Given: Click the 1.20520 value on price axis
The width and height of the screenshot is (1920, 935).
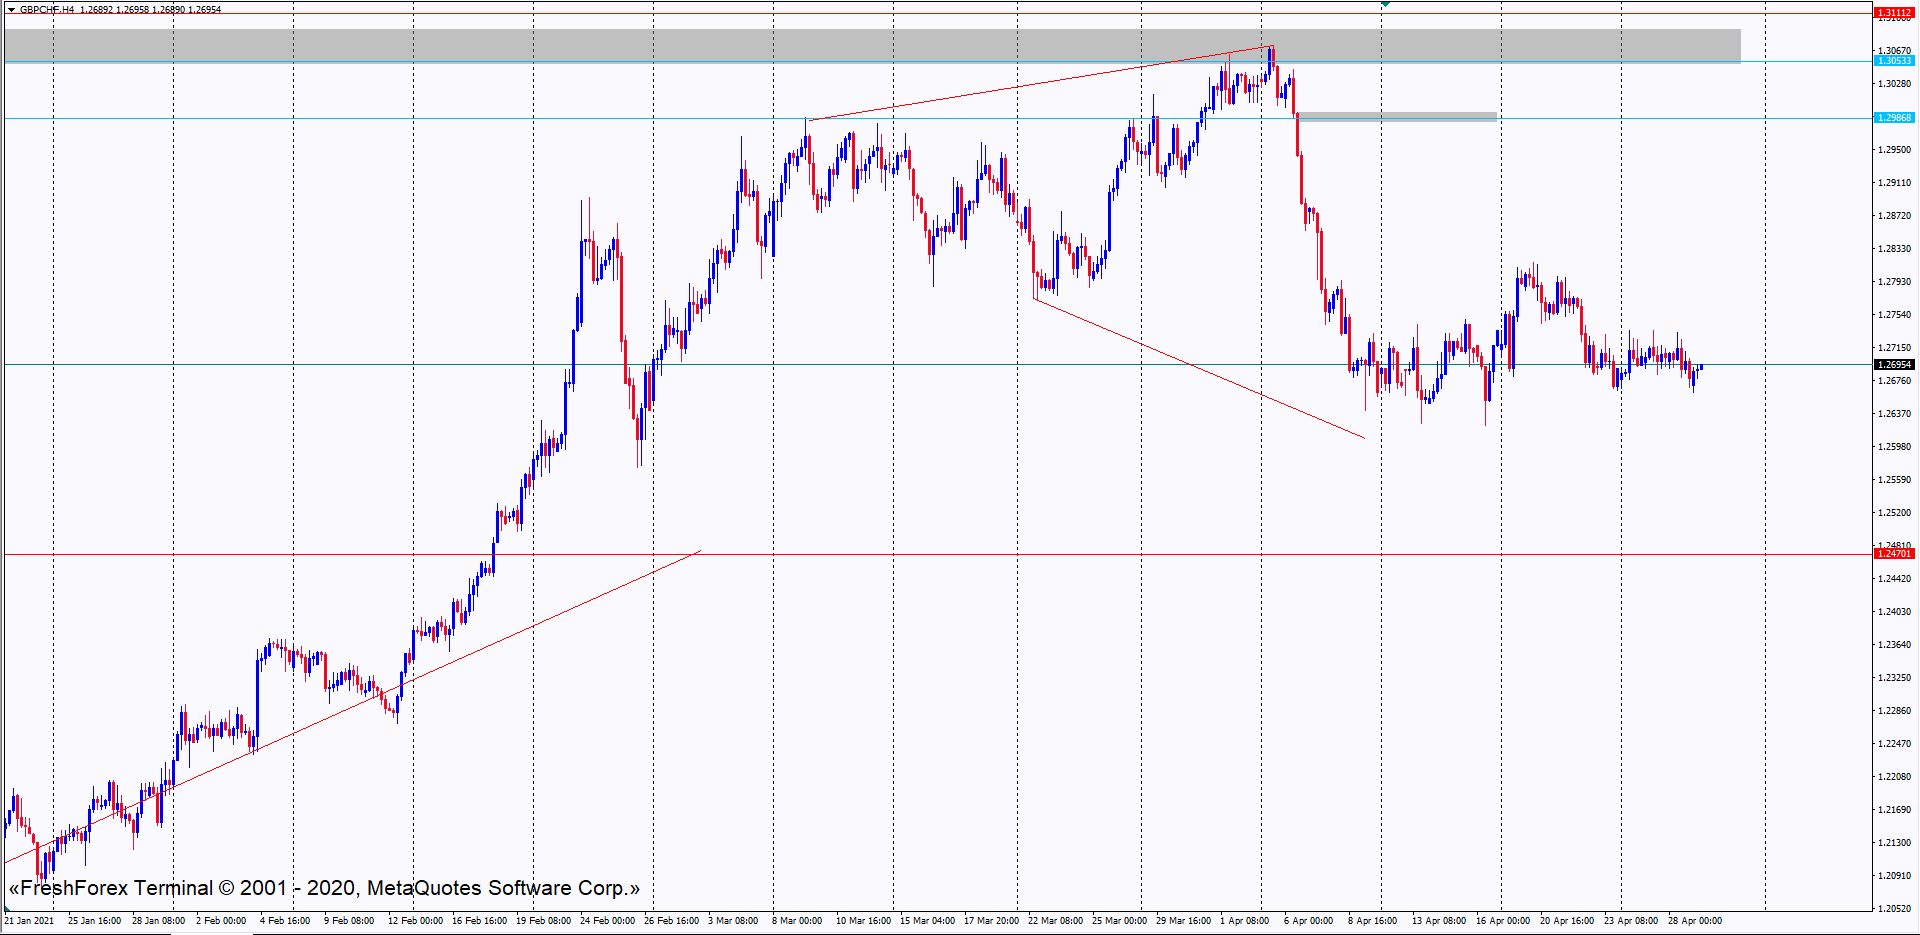Looking at the screenshot, I should pyautogui.click(x=1893, y=909).
